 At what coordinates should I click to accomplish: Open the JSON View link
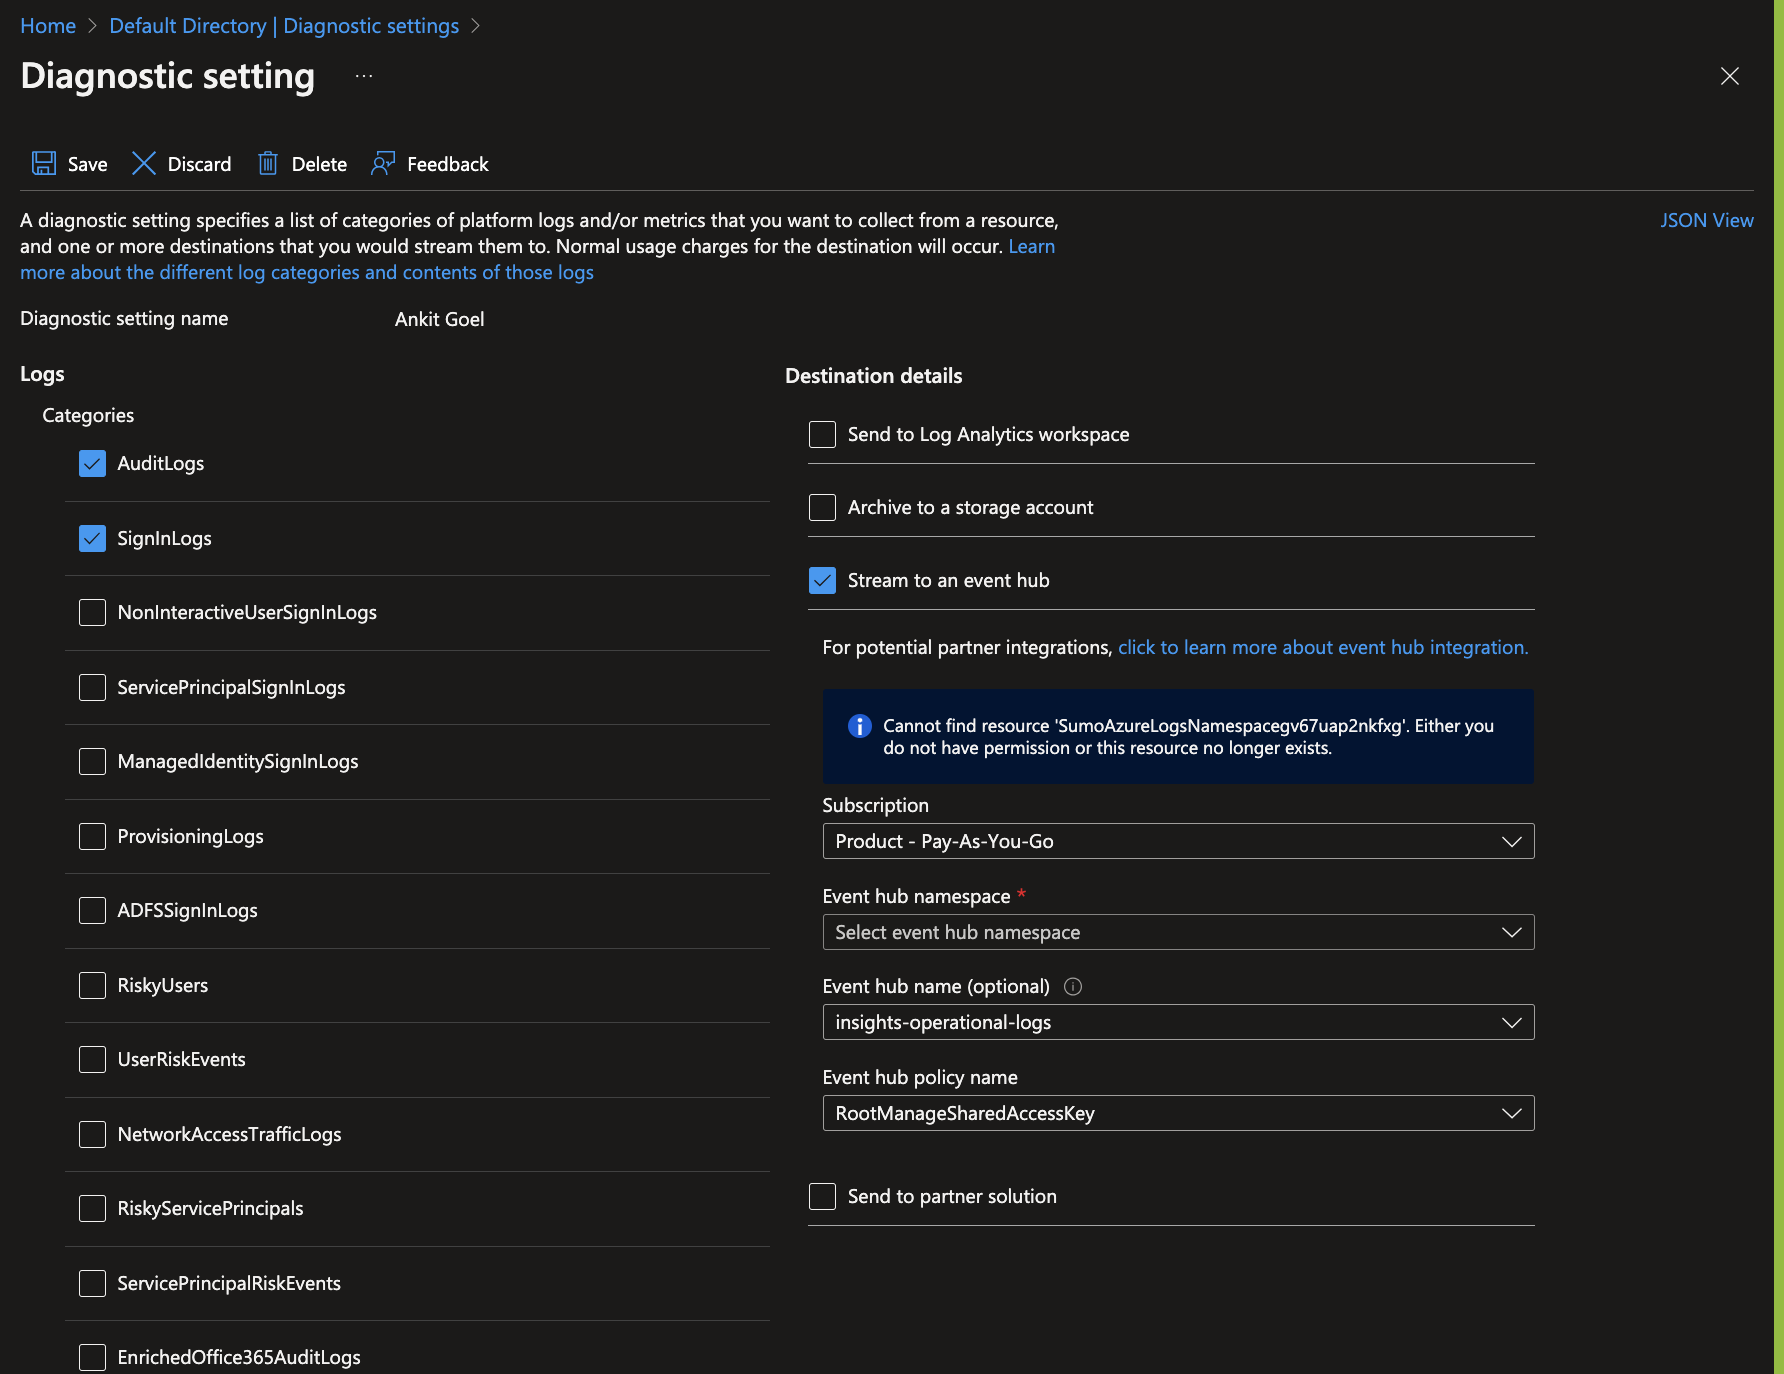[1707, 220]
